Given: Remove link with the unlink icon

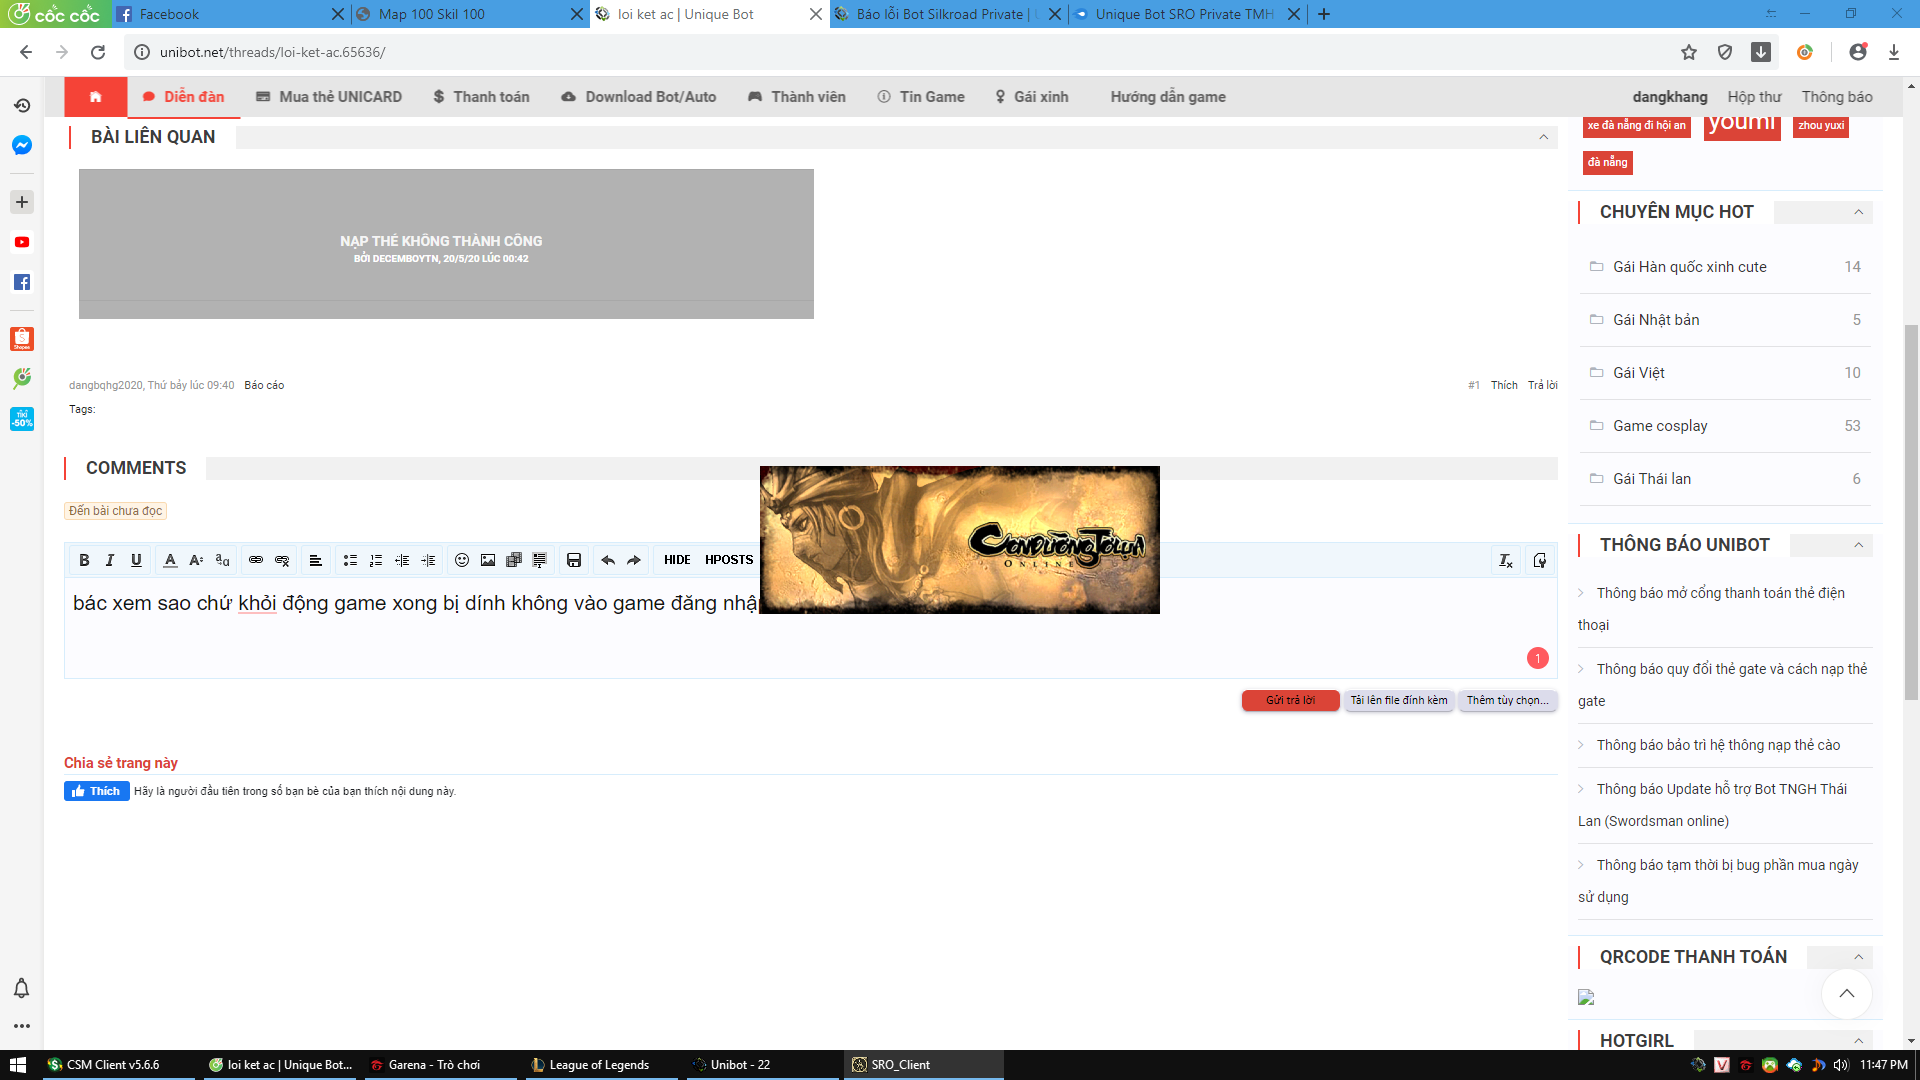Looking at the screenshot, I should 282,560.
